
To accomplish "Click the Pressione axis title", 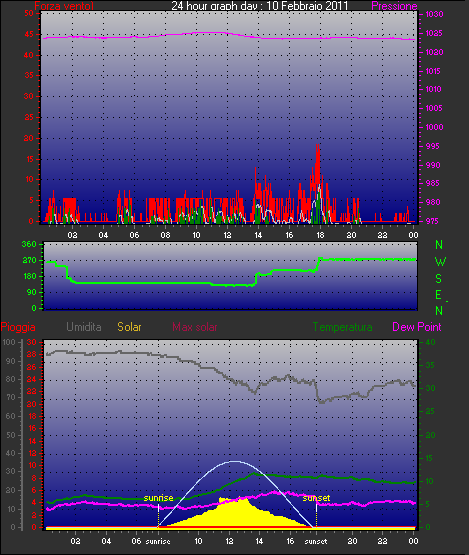I will 394,6.
